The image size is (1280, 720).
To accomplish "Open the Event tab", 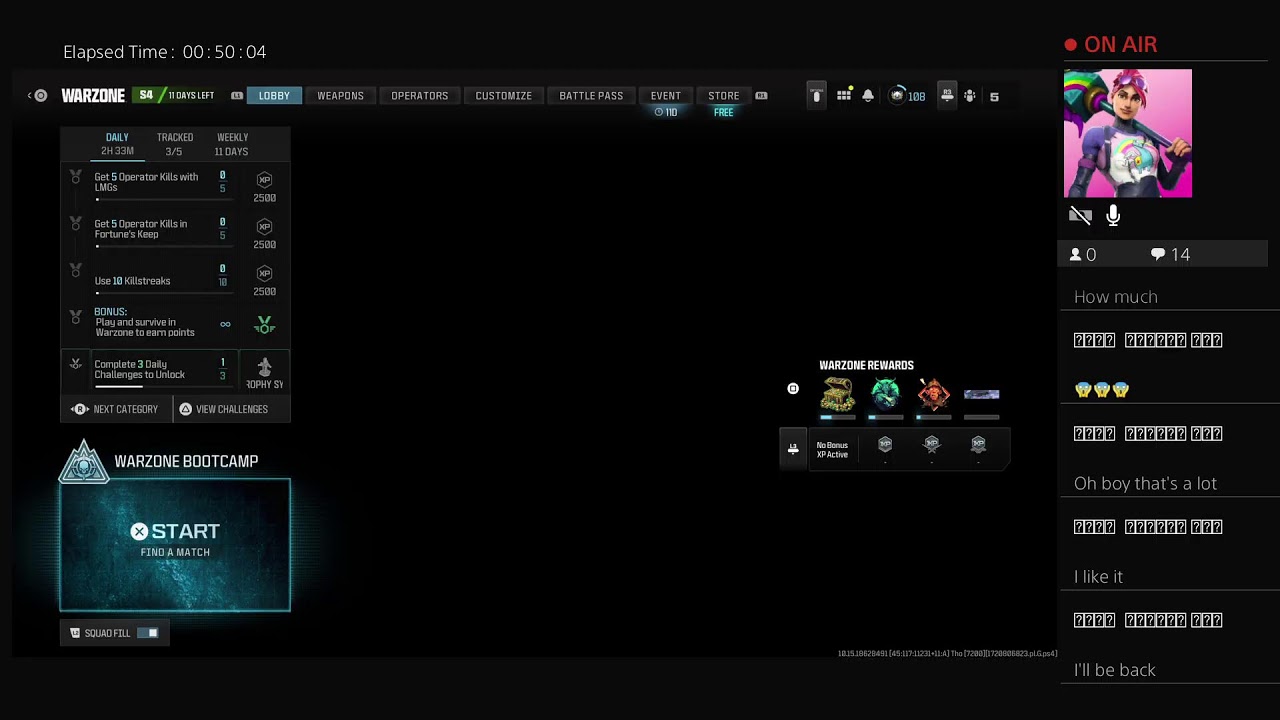I will click(x=666, y=96).
